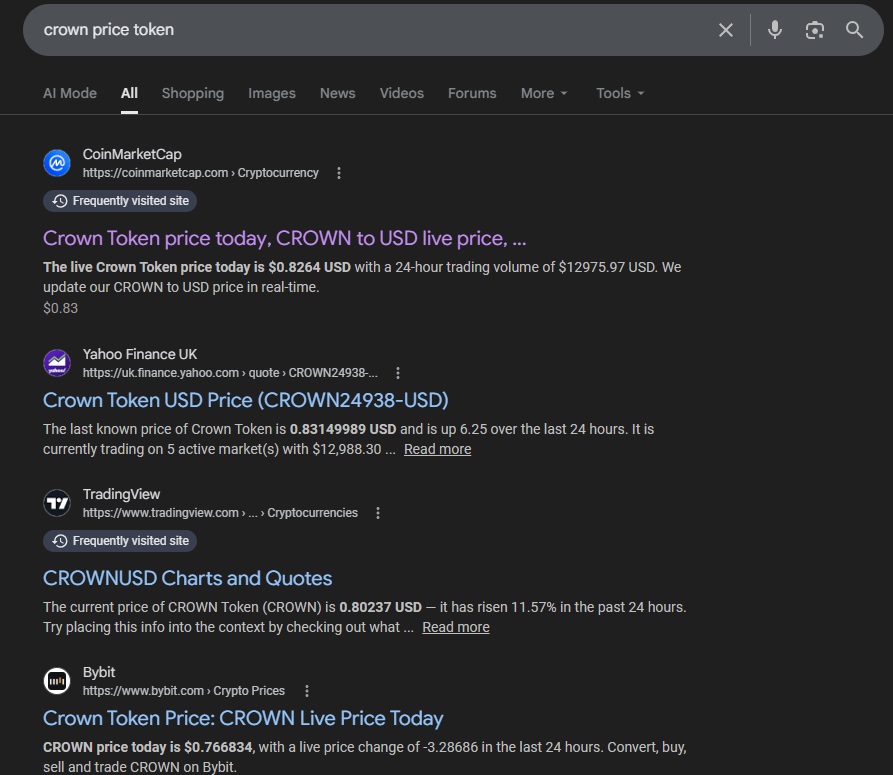This screenshot has height=775, width=893.
Task: Click the $0.766834 price in the Bybit snippet
Action: tap(218, 748)
